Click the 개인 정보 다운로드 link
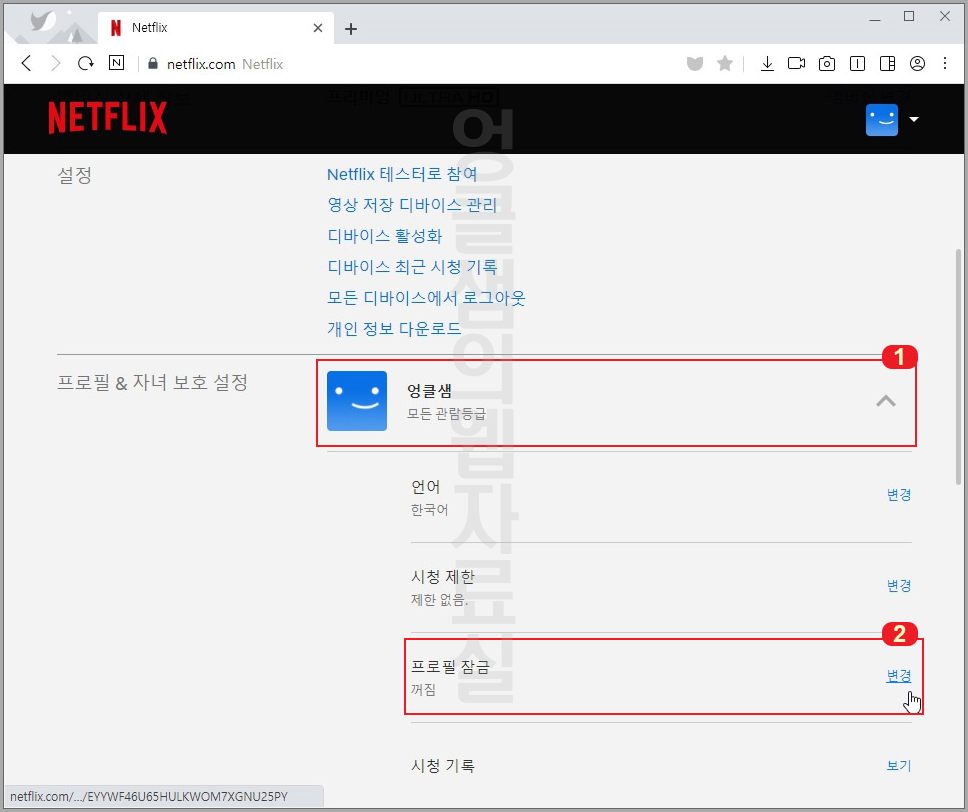This screenshot has width=968, height=812. (x=394, y=329)
